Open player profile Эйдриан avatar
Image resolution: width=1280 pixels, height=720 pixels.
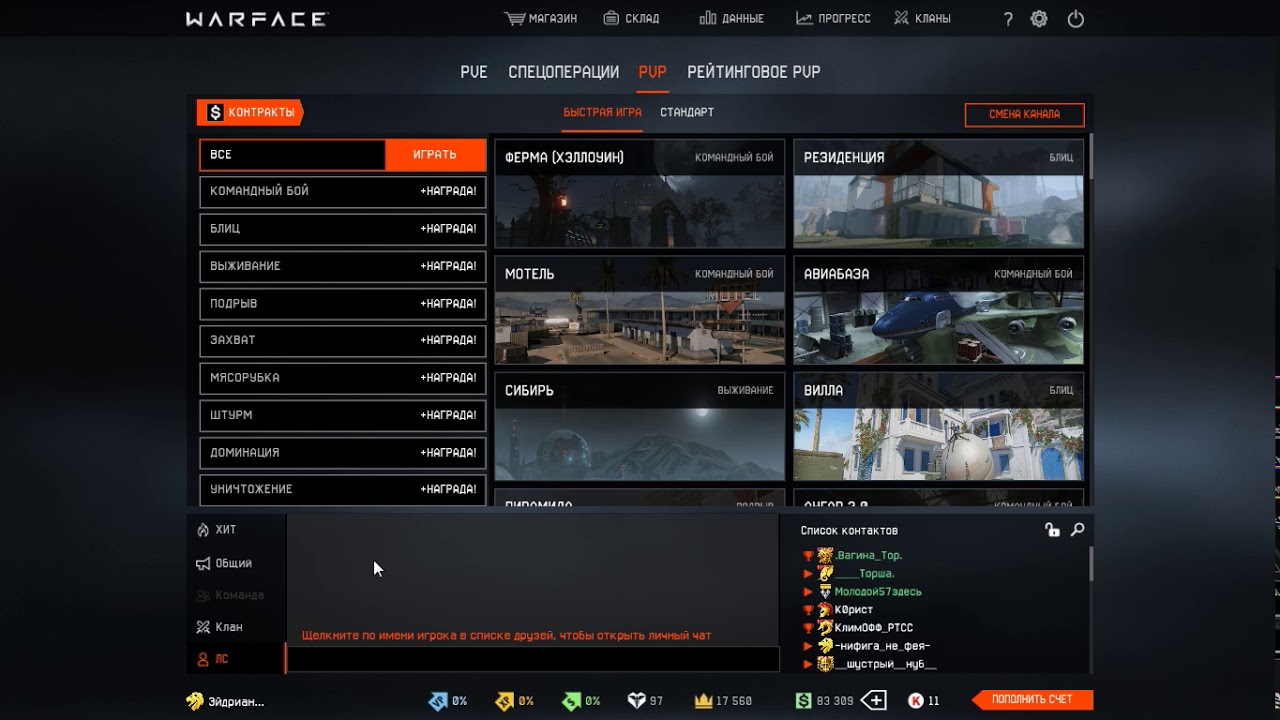pos(195,701)
